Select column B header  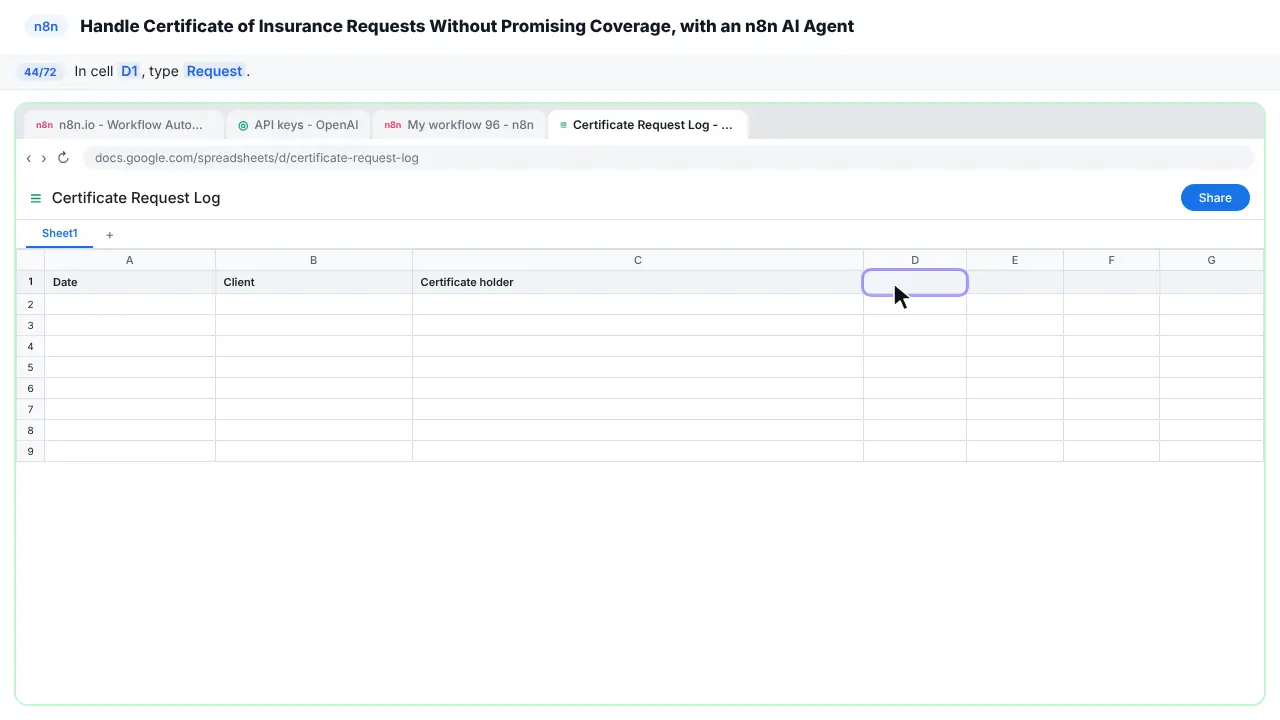[x=314, y=260]
